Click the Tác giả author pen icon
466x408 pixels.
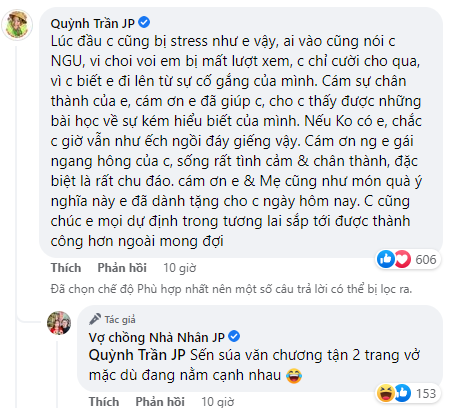[95, 319]
